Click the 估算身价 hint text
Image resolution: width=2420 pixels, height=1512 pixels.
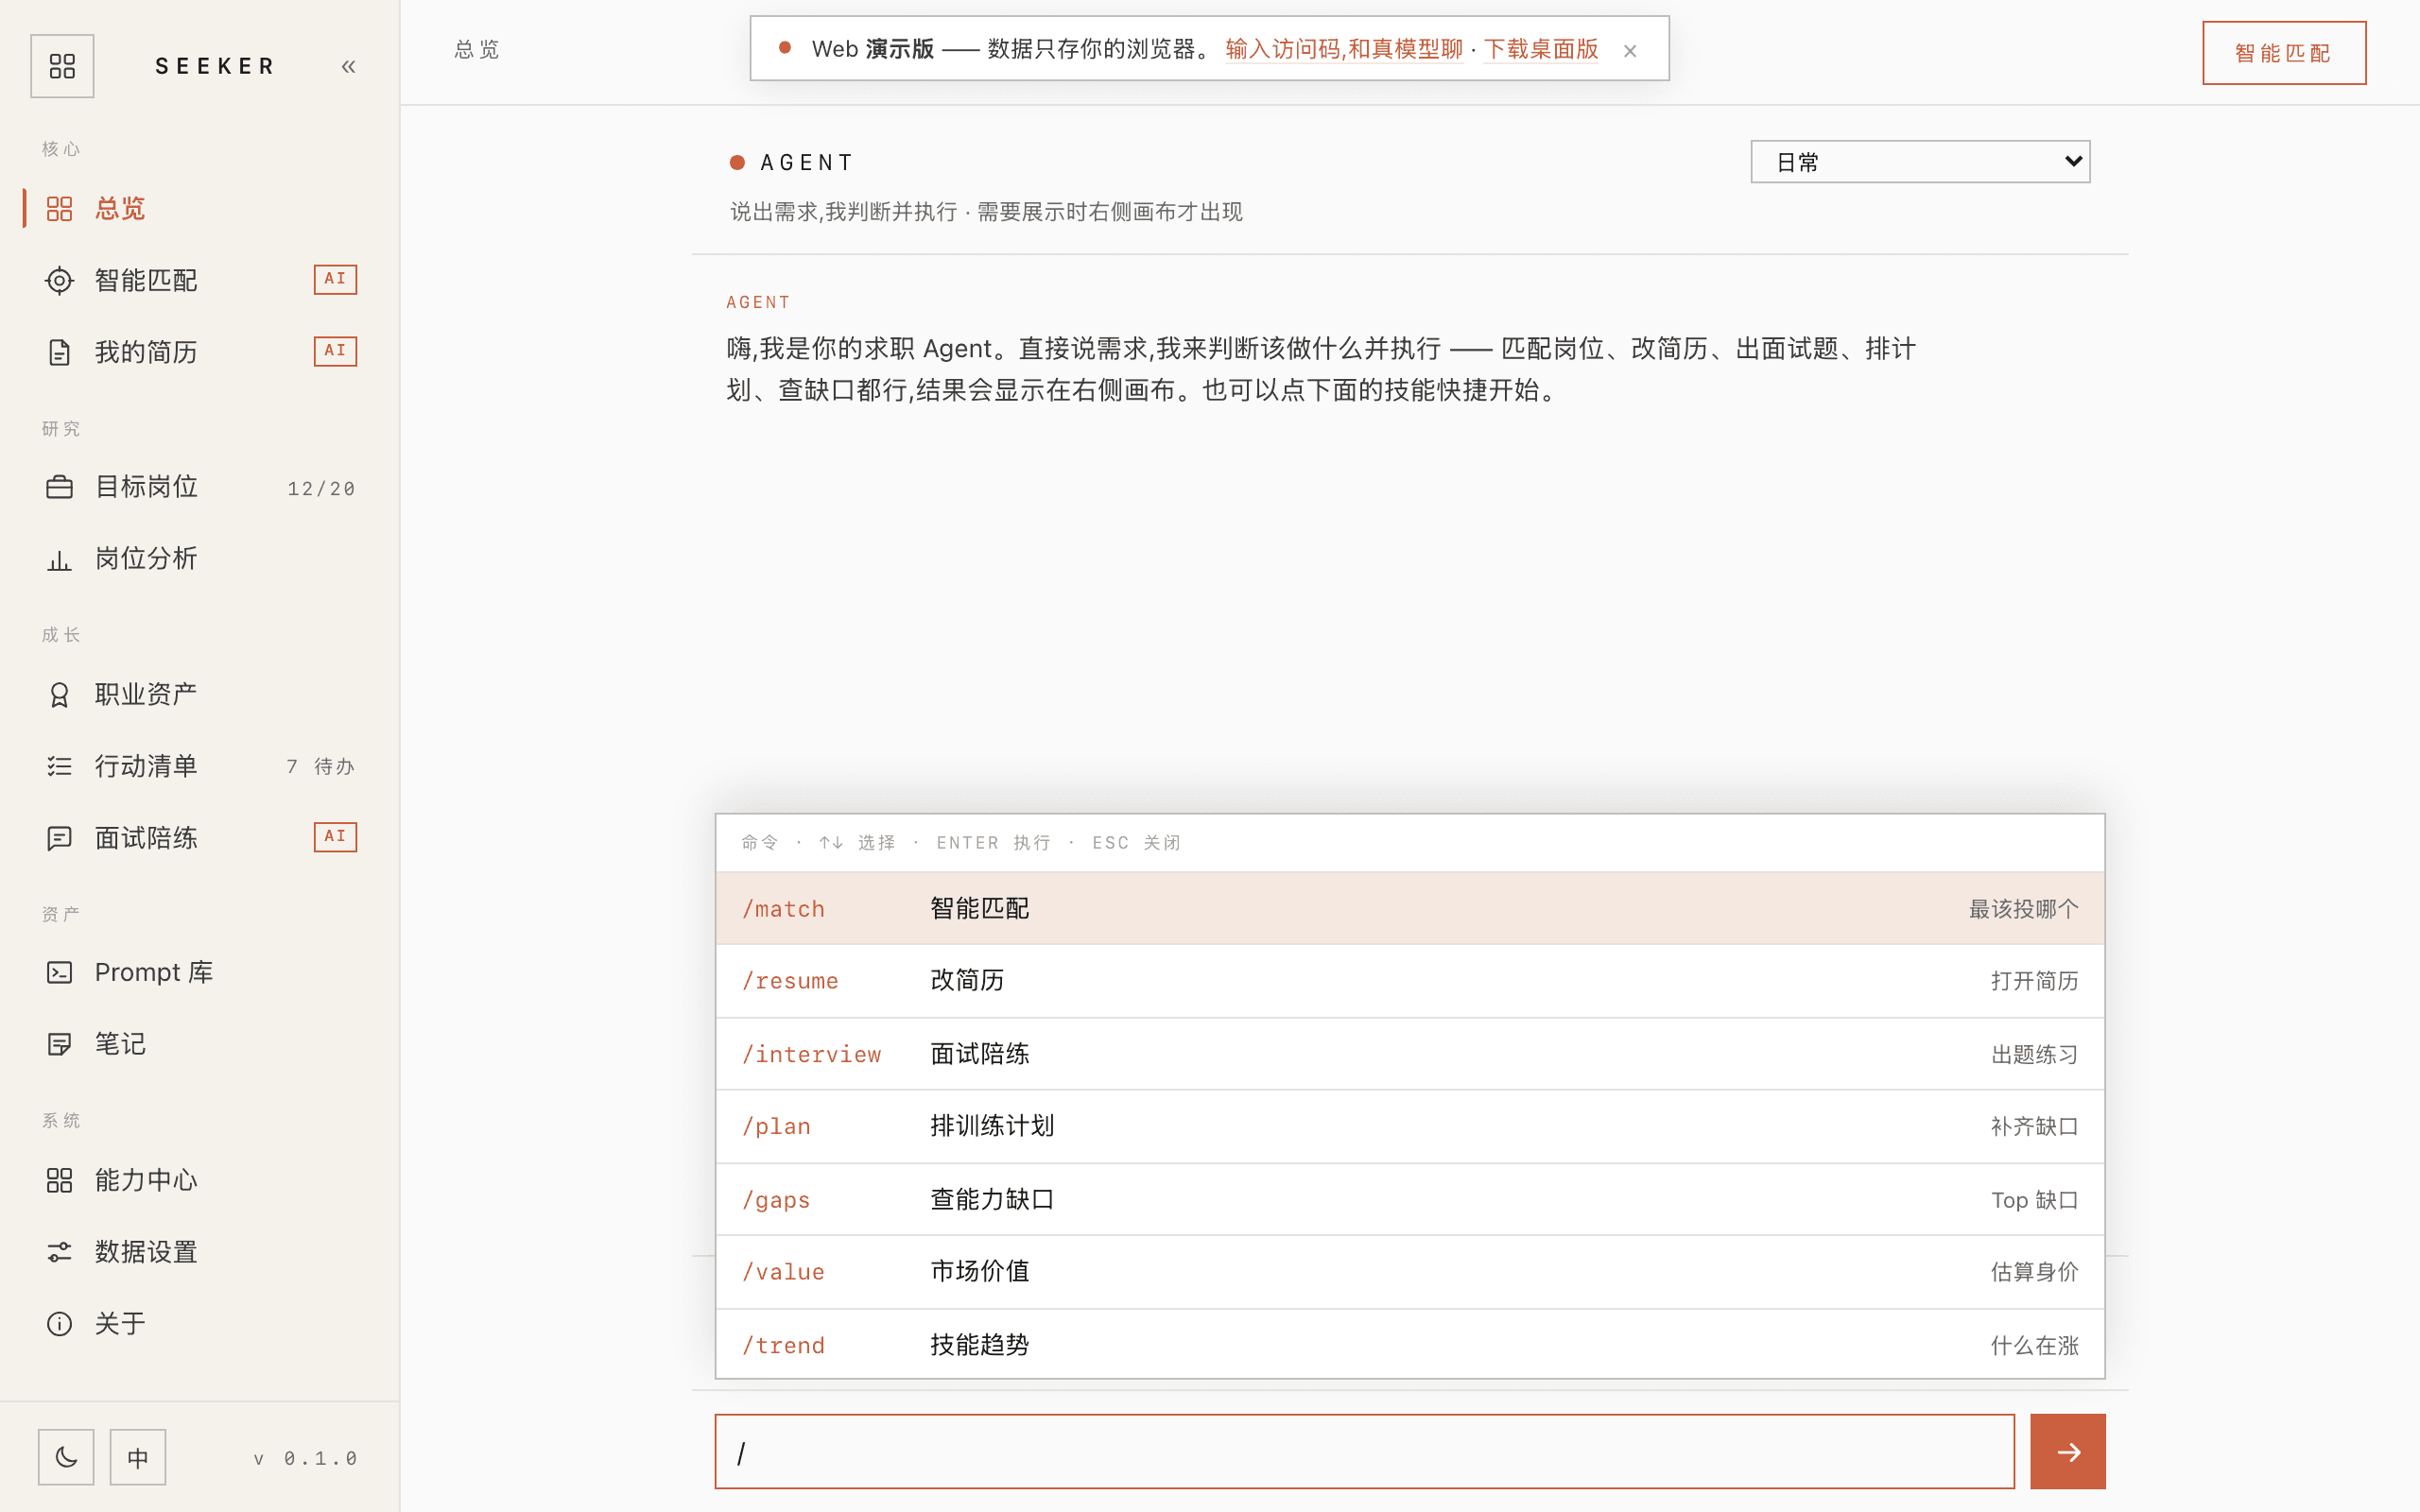(2035, 1272)
